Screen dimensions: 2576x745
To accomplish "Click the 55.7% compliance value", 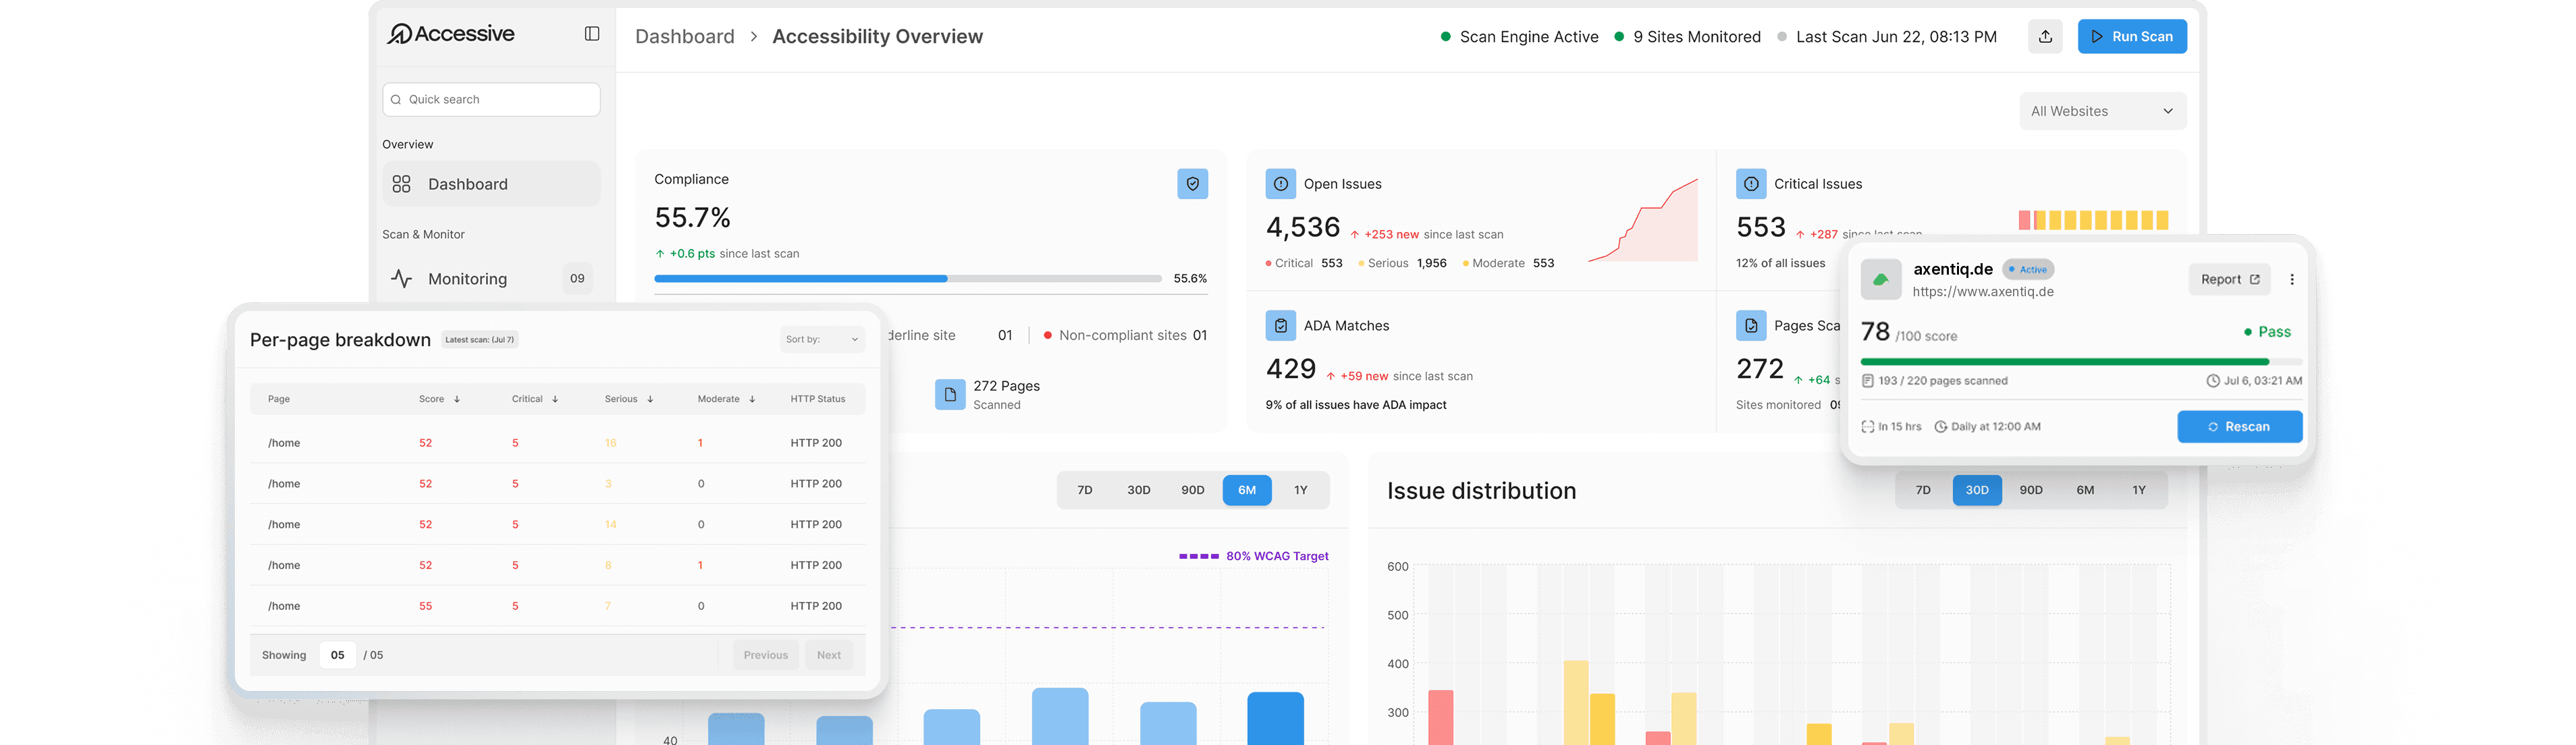I will pos(692,218).
